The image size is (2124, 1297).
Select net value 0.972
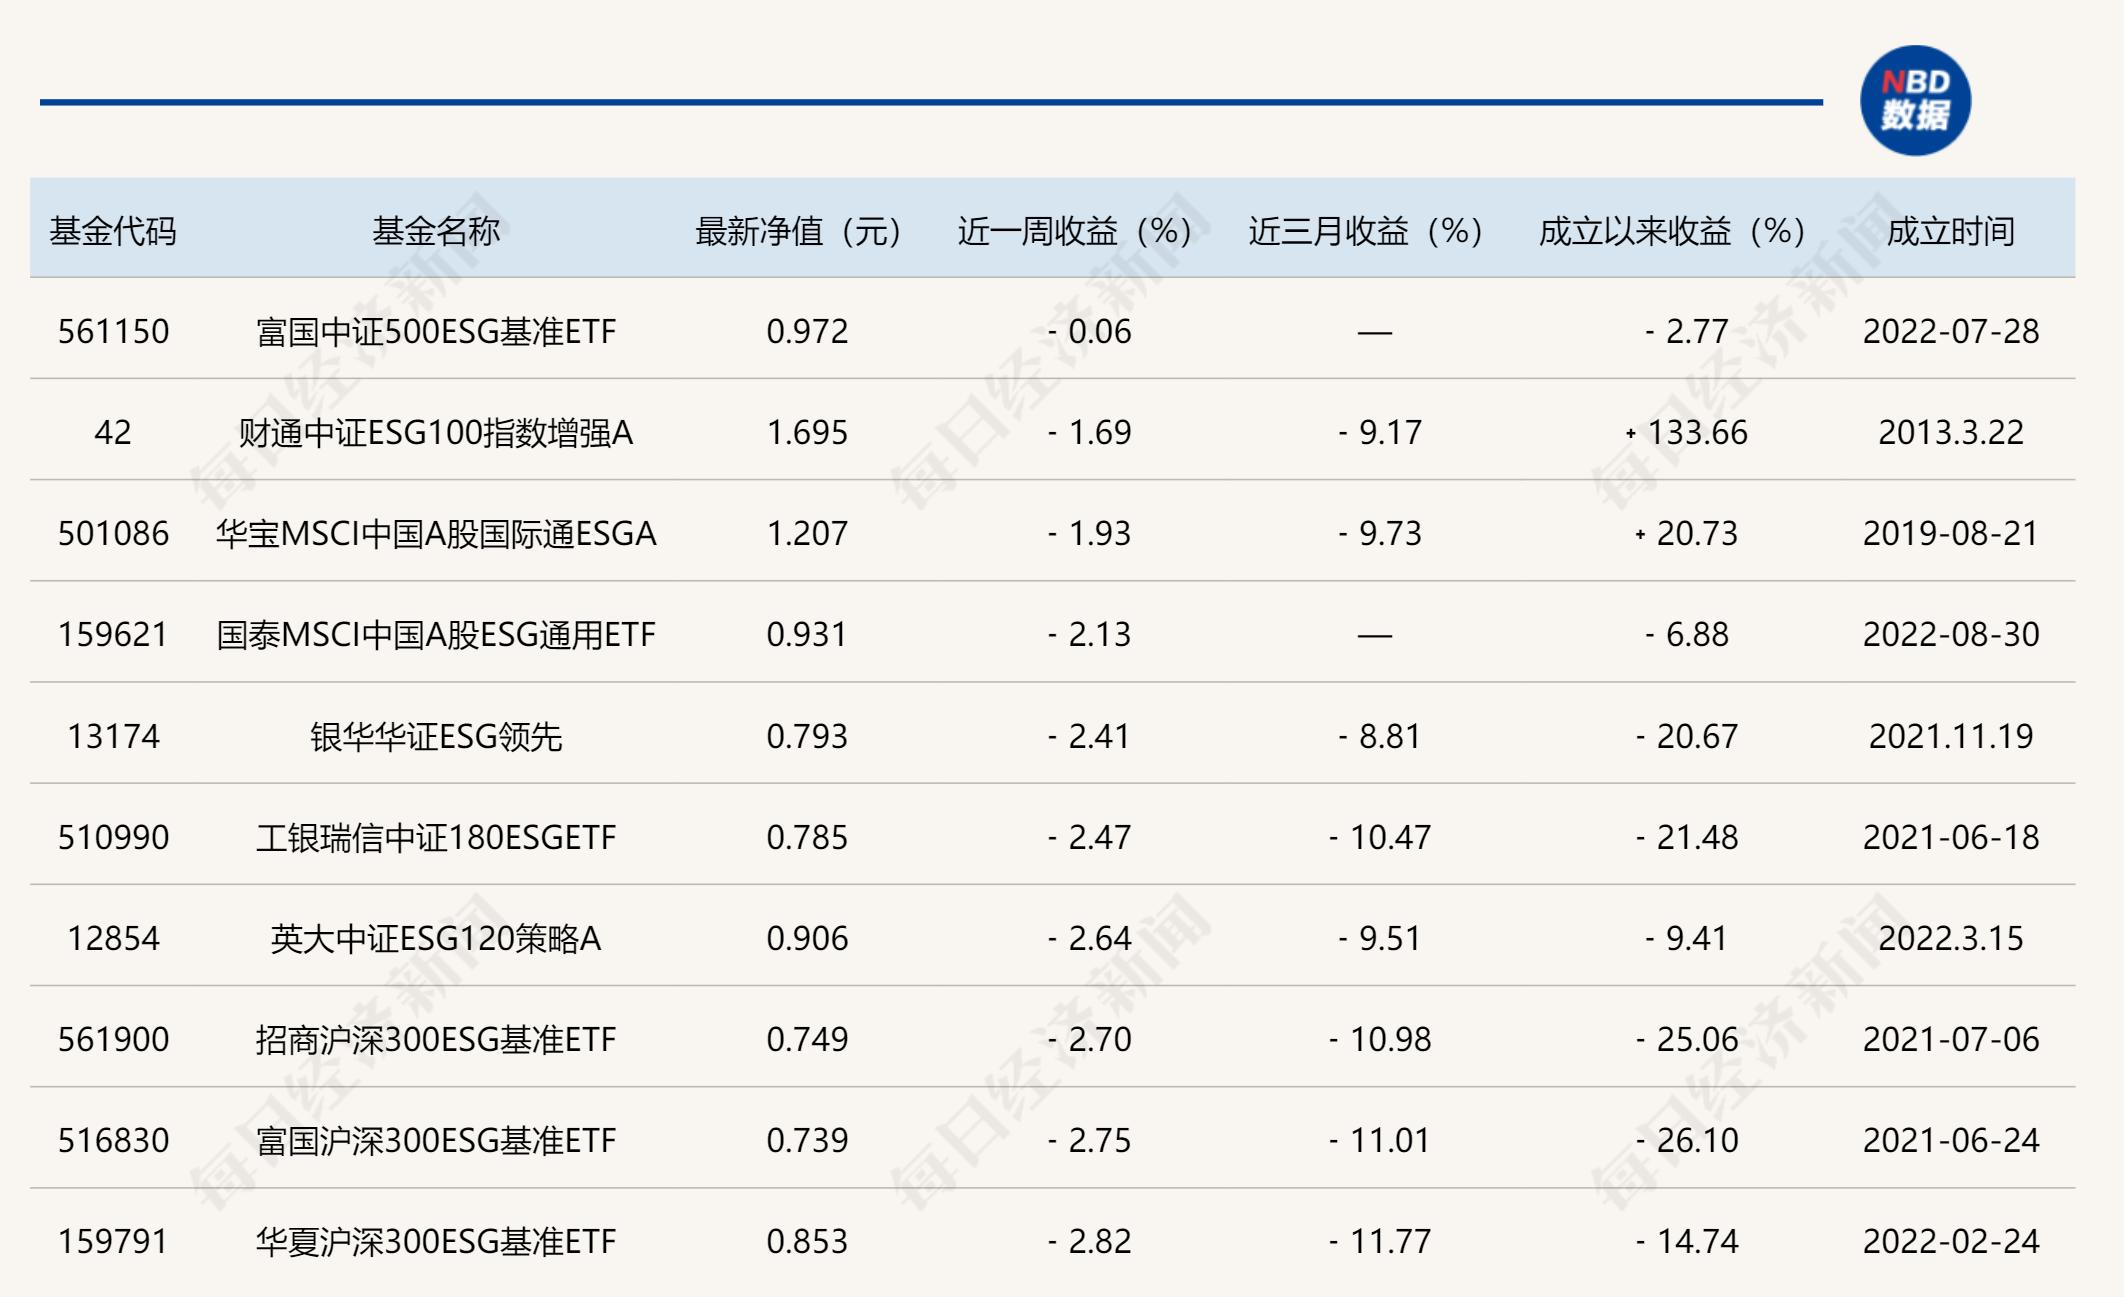point(807,331)
